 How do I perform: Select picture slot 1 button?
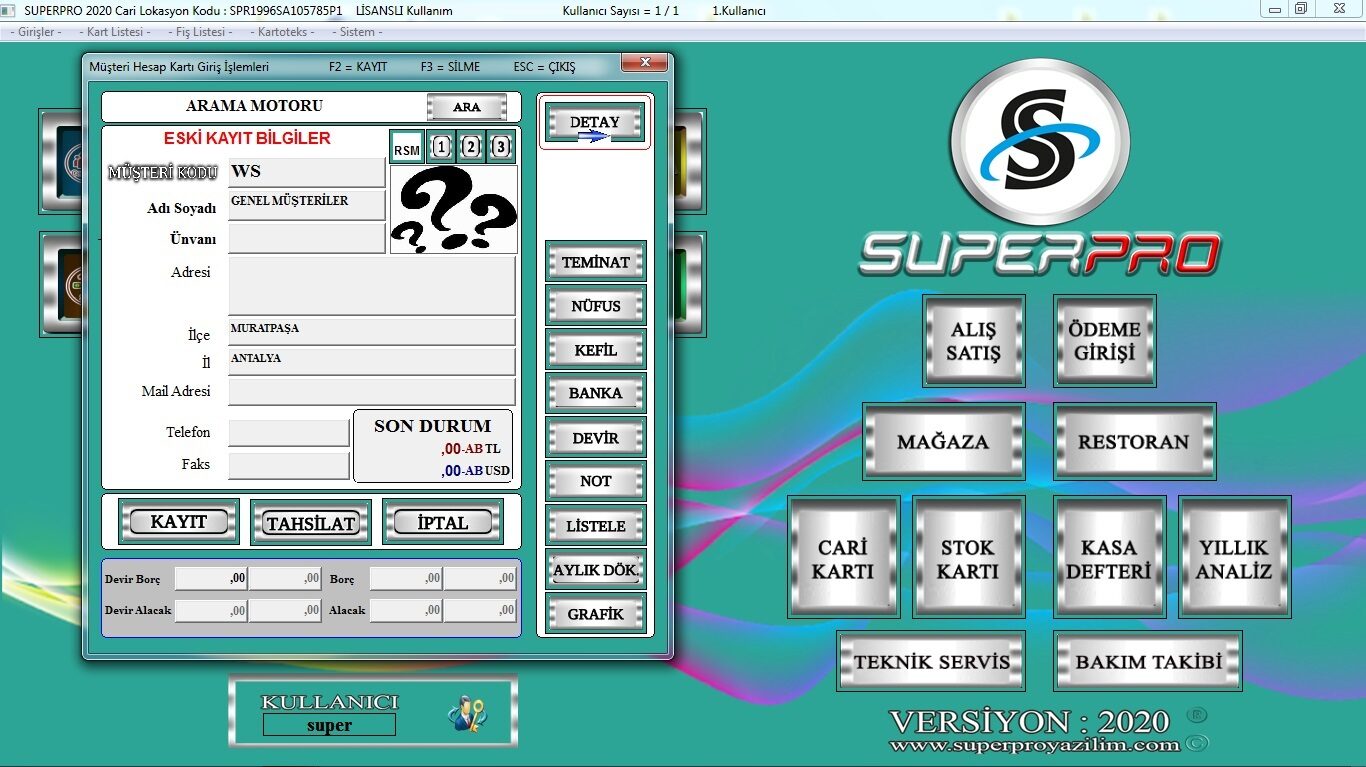click(x=441, y=148)
